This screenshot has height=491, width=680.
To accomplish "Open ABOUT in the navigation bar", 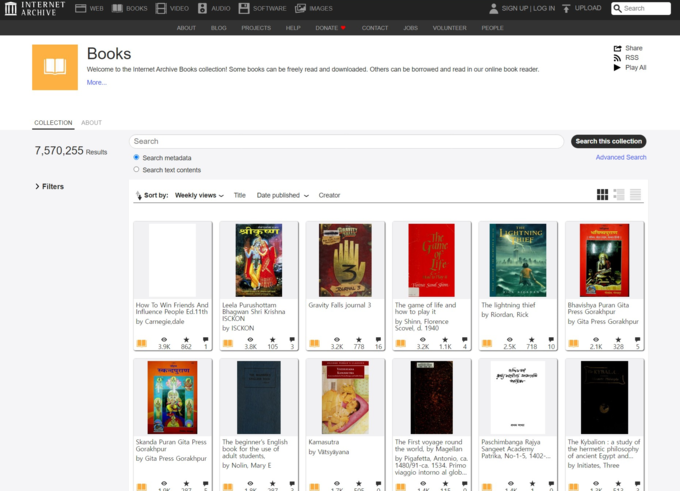I will tap(186, 28).
